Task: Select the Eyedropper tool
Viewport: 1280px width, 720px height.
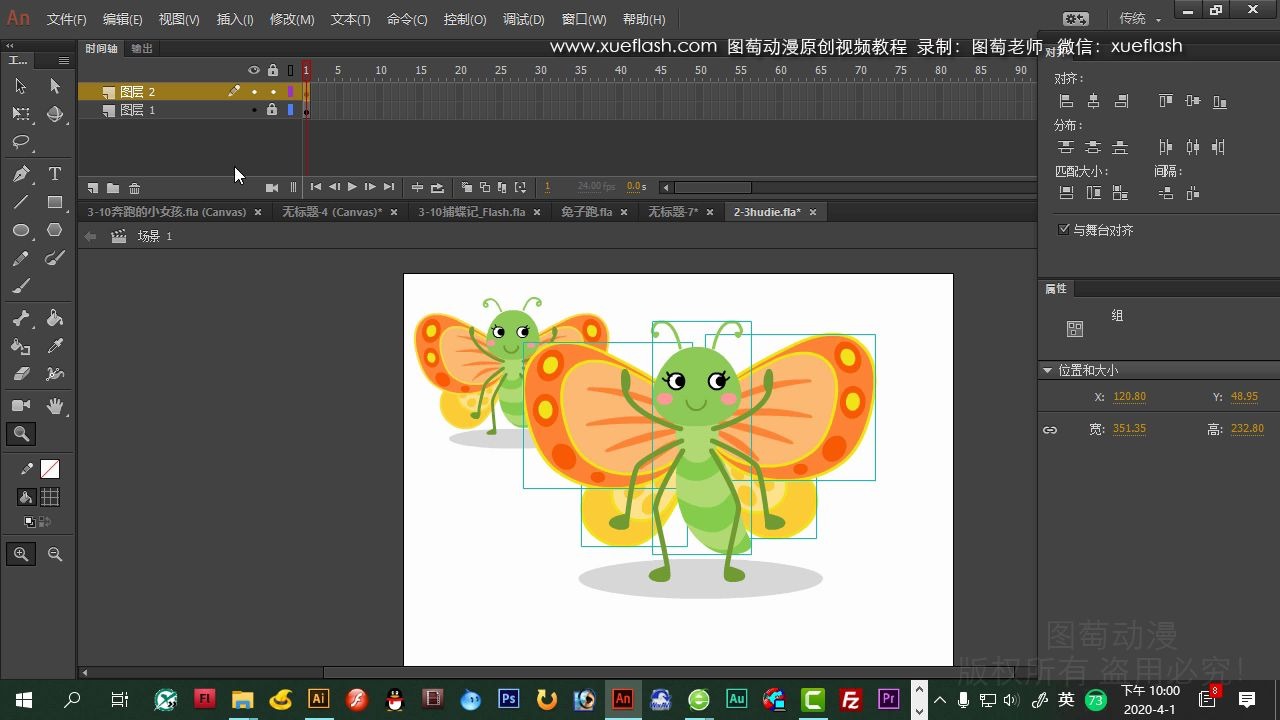Action: [x=55, y=346]
